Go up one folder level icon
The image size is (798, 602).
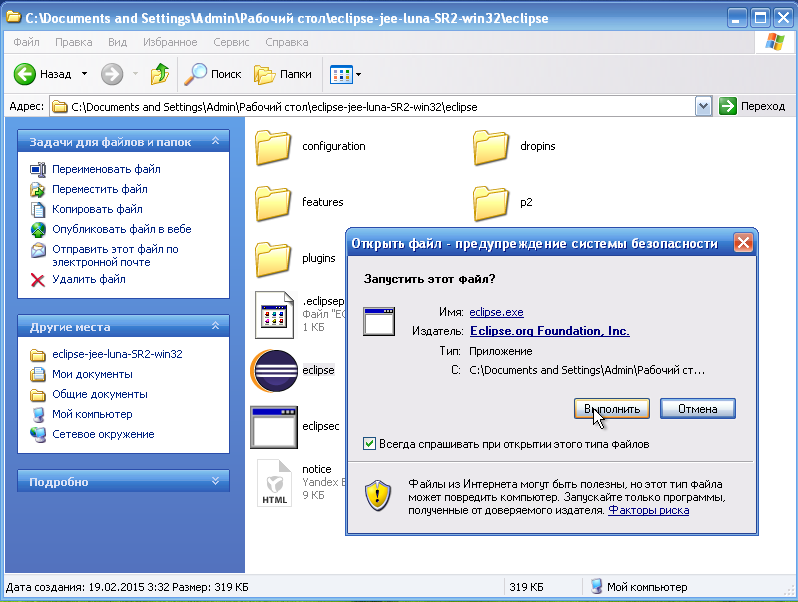pyautogui.click(x=159, y=74)
